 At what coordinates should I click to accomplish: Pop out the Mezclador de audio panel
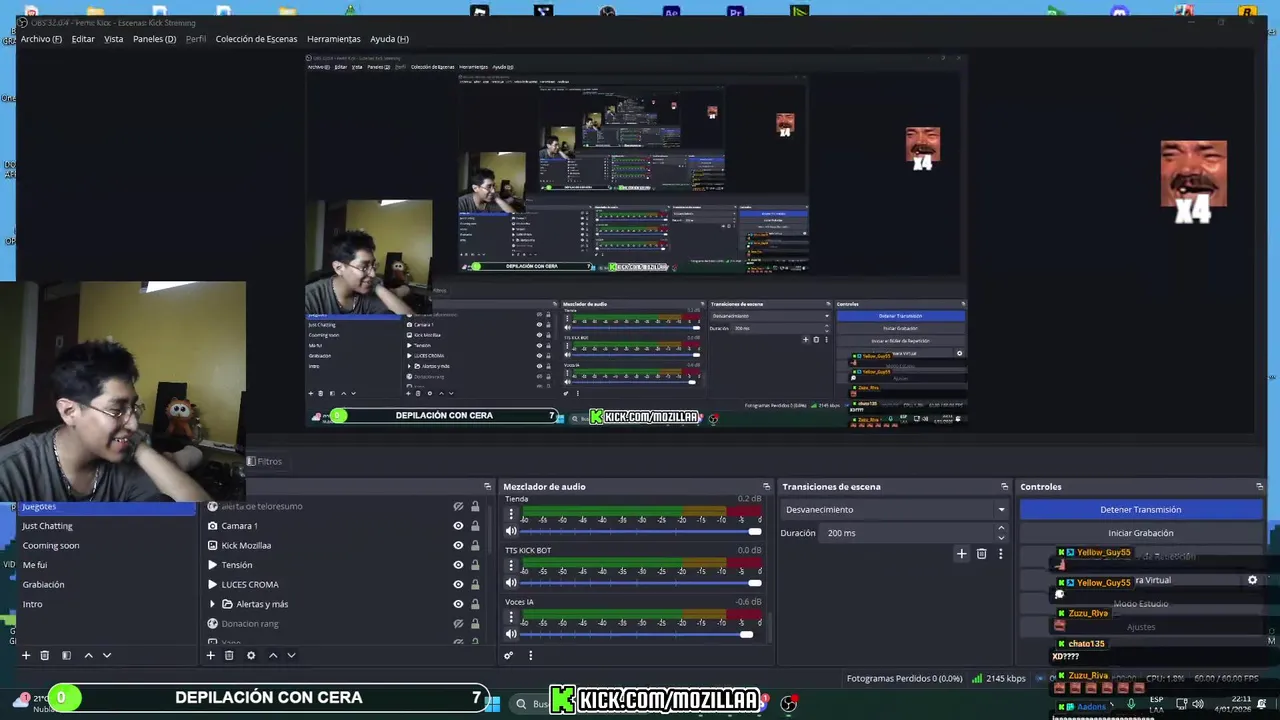coord(766,487)
